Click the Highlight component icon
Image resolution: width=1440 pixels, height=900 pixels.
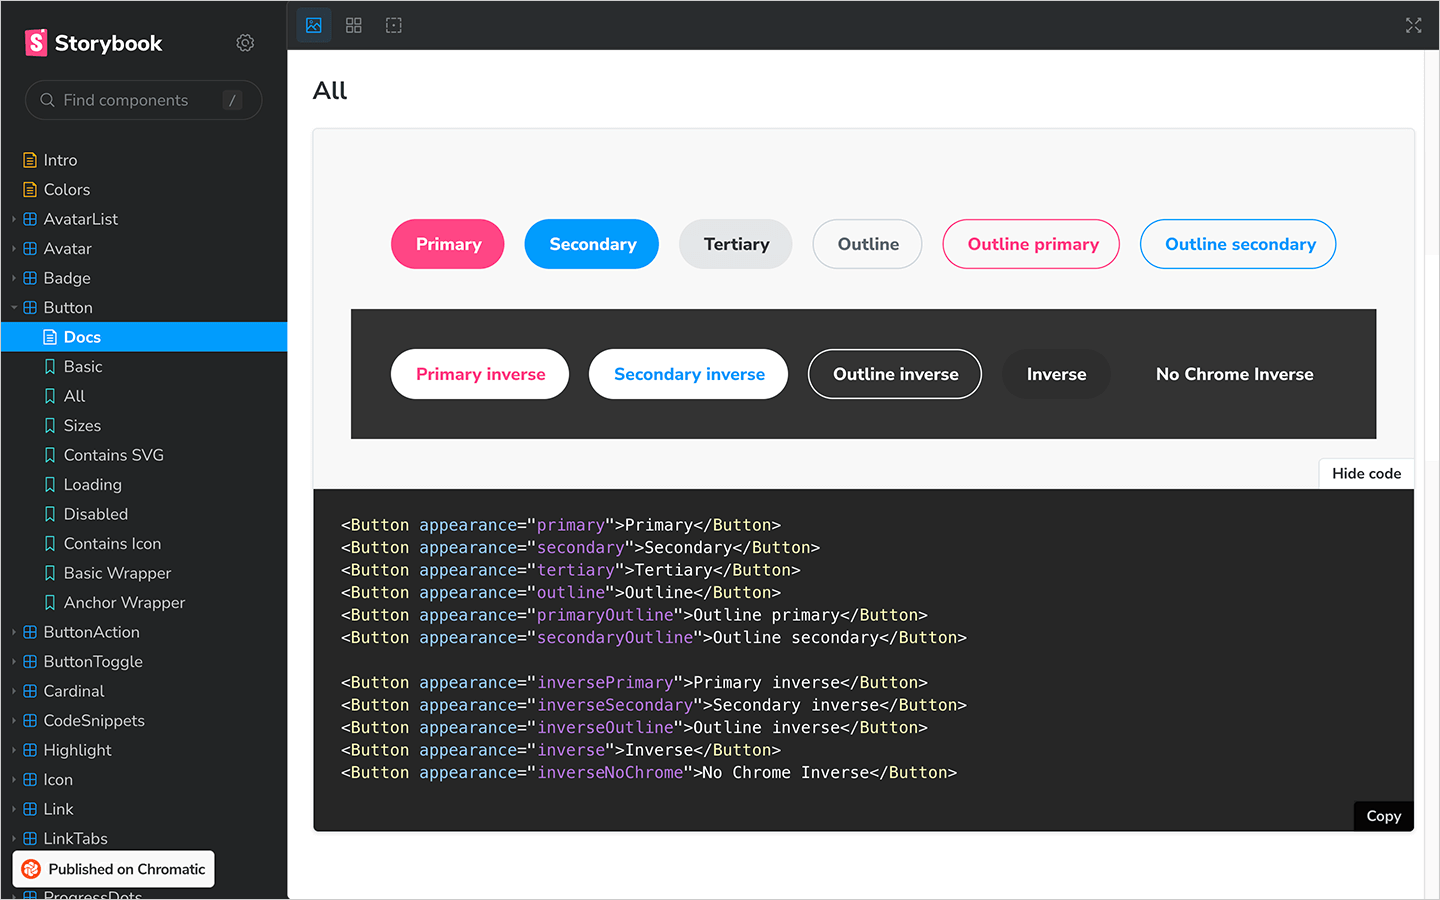(x=30, y=750)
